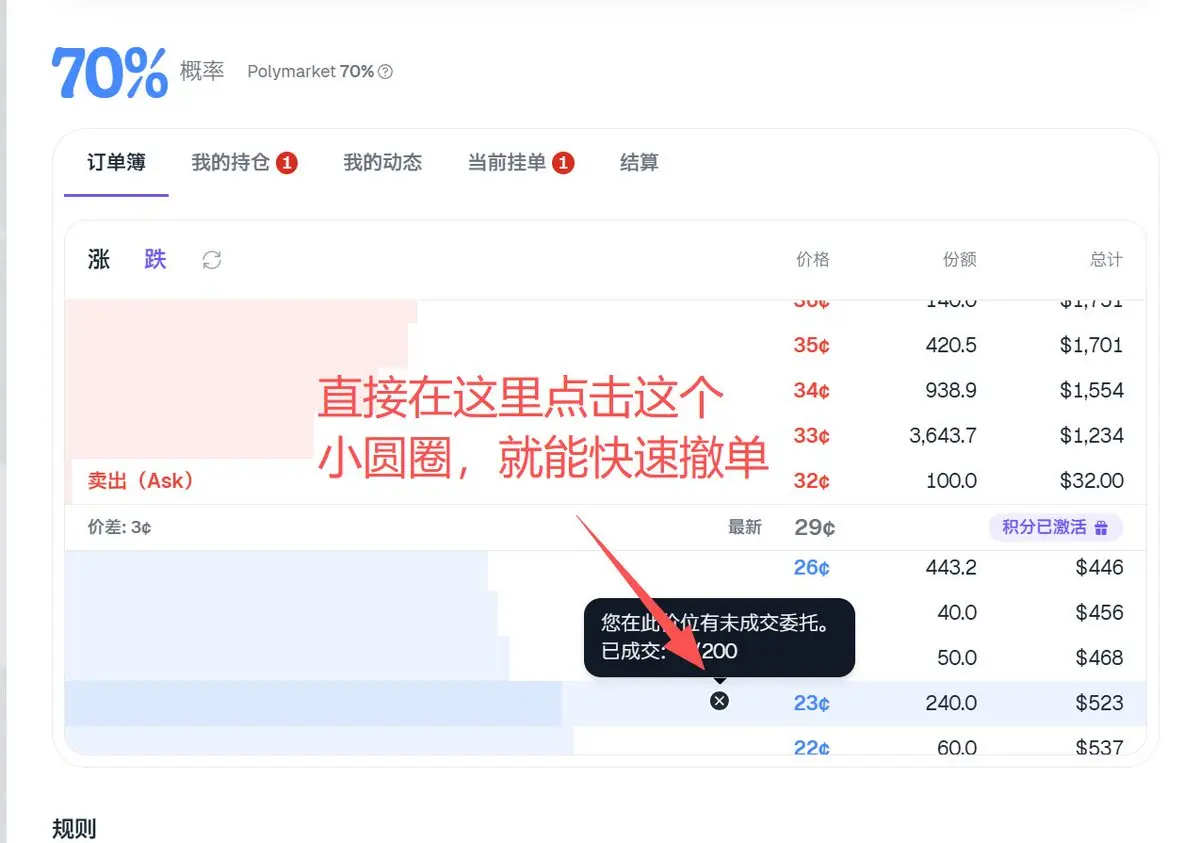Click the 100.0 shares value
This screenshot has width=1200, height=843.
coord(952,481)
